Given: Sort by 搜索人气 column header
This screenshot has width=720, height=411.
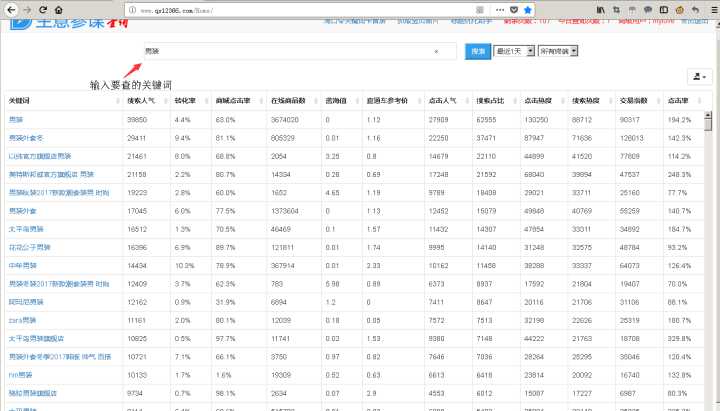Looking at the screenshot, I should (x=141, y=101).
